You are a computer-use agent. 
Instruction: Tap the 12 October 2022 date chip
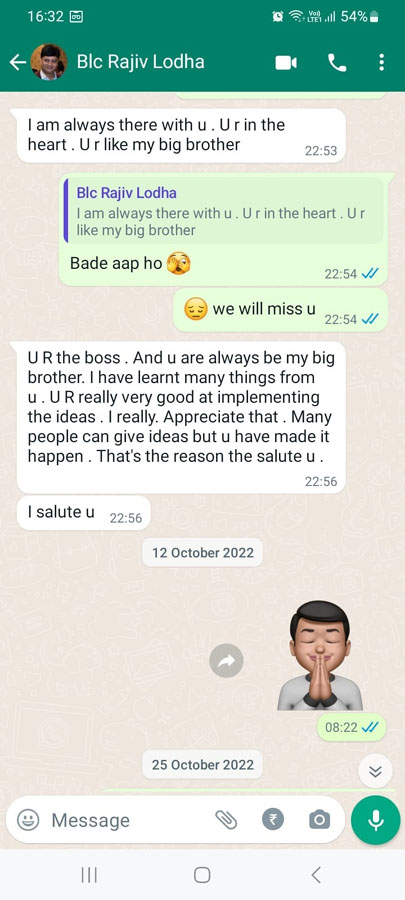click(202, 553)
